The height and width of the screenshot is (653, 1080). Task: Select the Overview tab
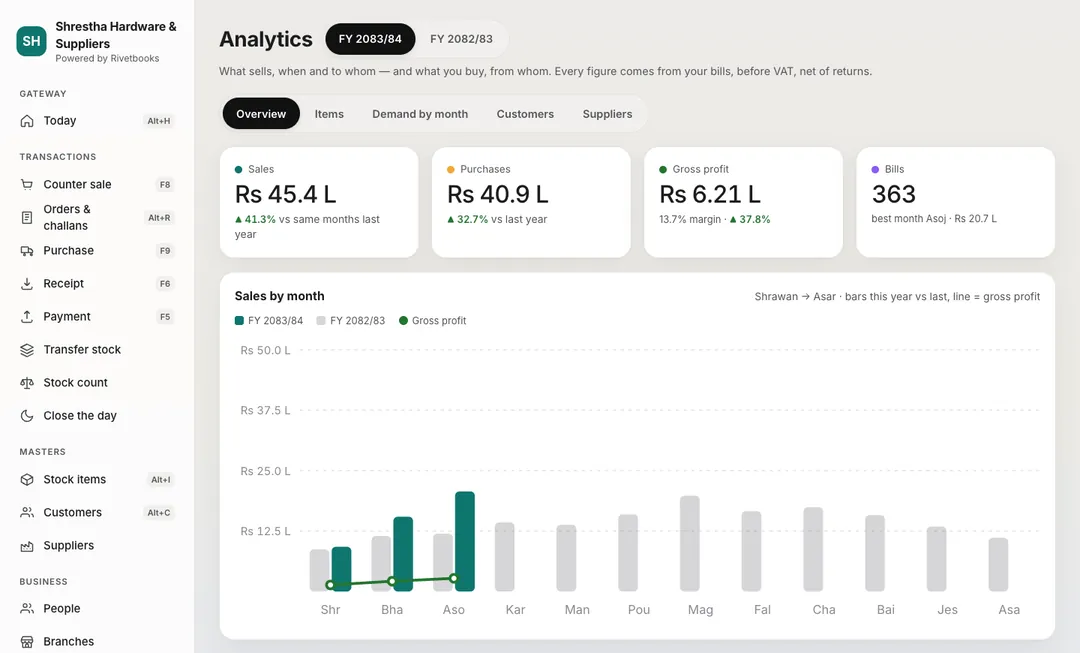tap(261, 114)
